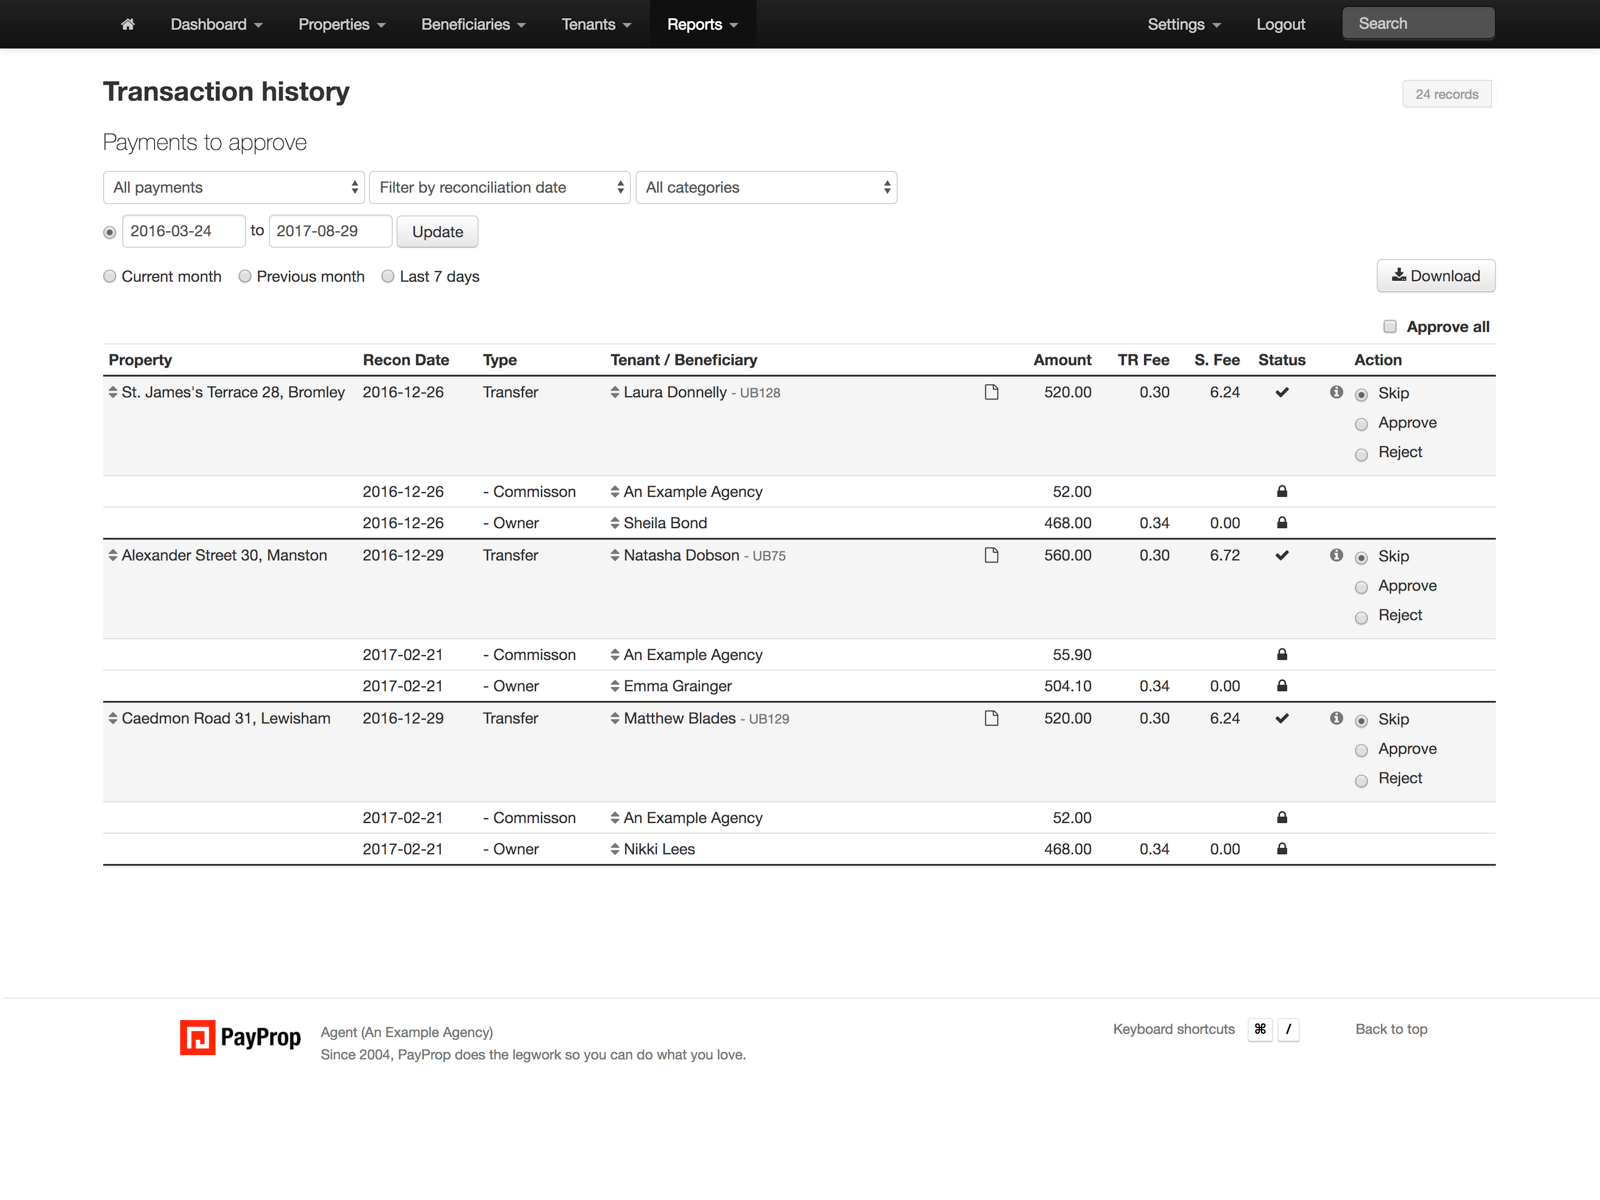Open St. James's Terrace 28, Bromley property
The height and width of the screenshot is (1200, 1600).
click(233, 392)
